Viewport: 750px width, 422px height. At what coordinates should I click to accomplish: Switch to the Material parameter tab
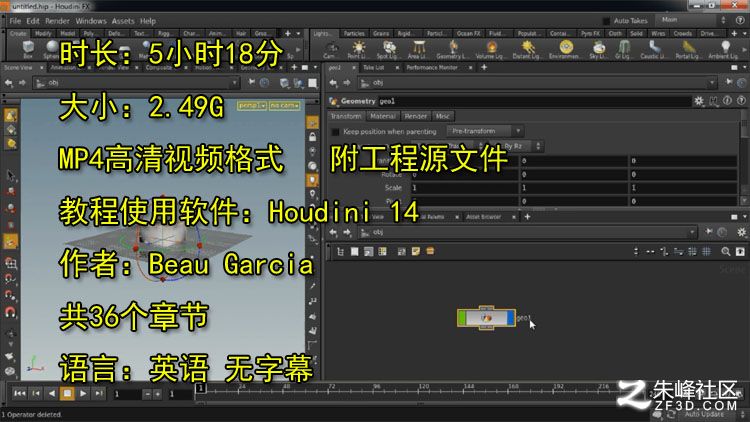coord(383,116)
